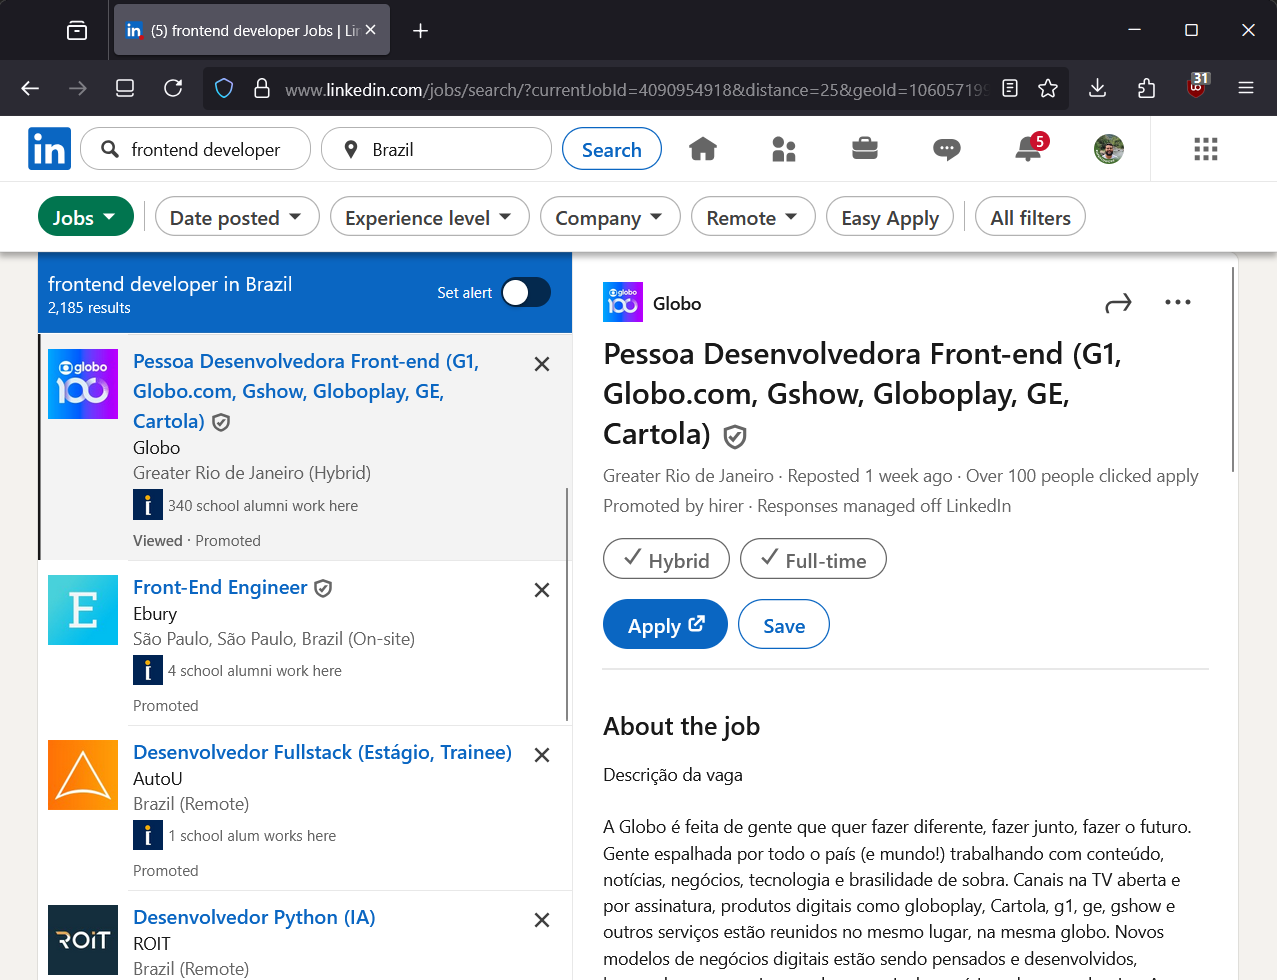Open Jobs briefcase icon in navbar

click(x=865, y=149)
